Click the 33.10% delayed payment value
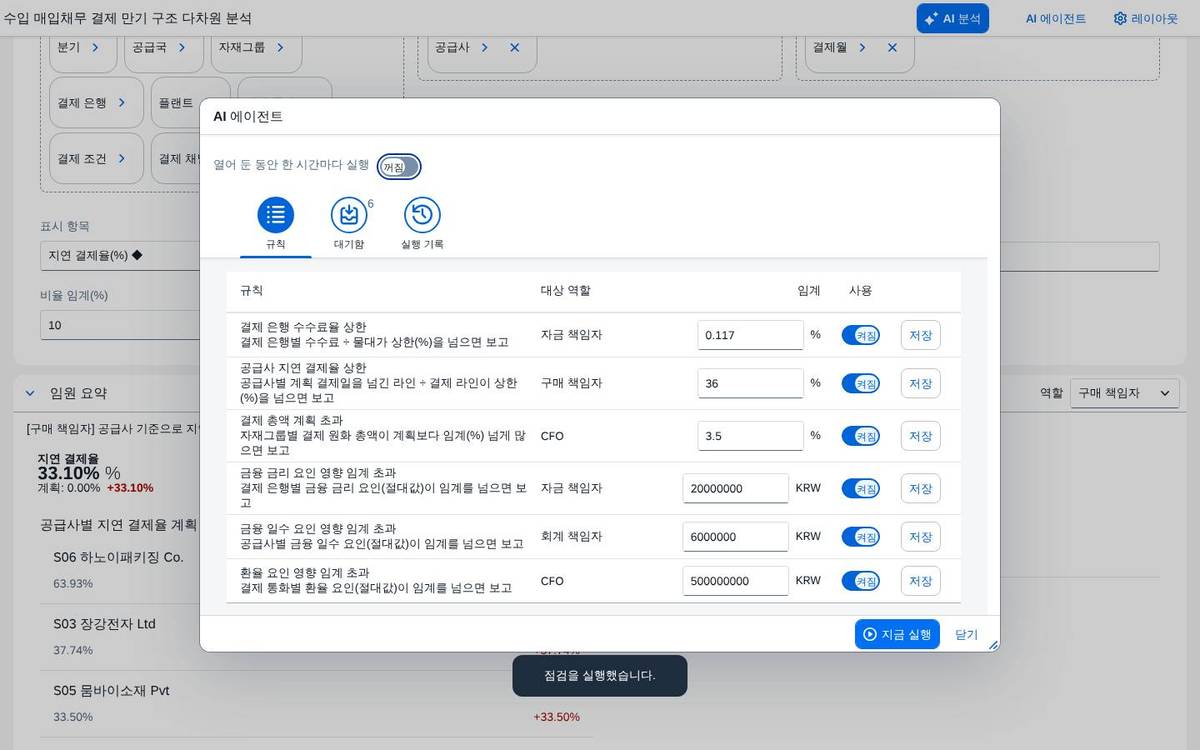 [69, 473]
